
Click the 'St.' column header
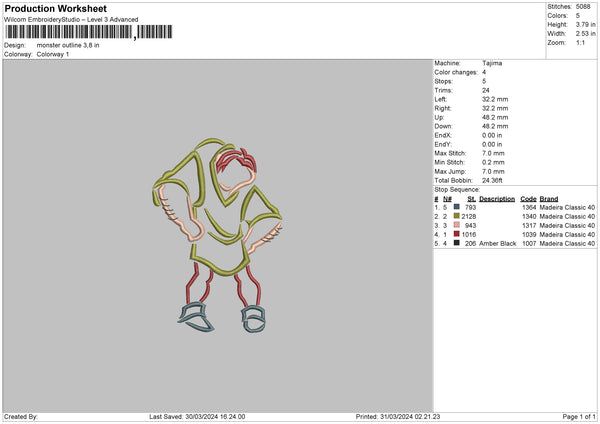click(x=472, y=199)
